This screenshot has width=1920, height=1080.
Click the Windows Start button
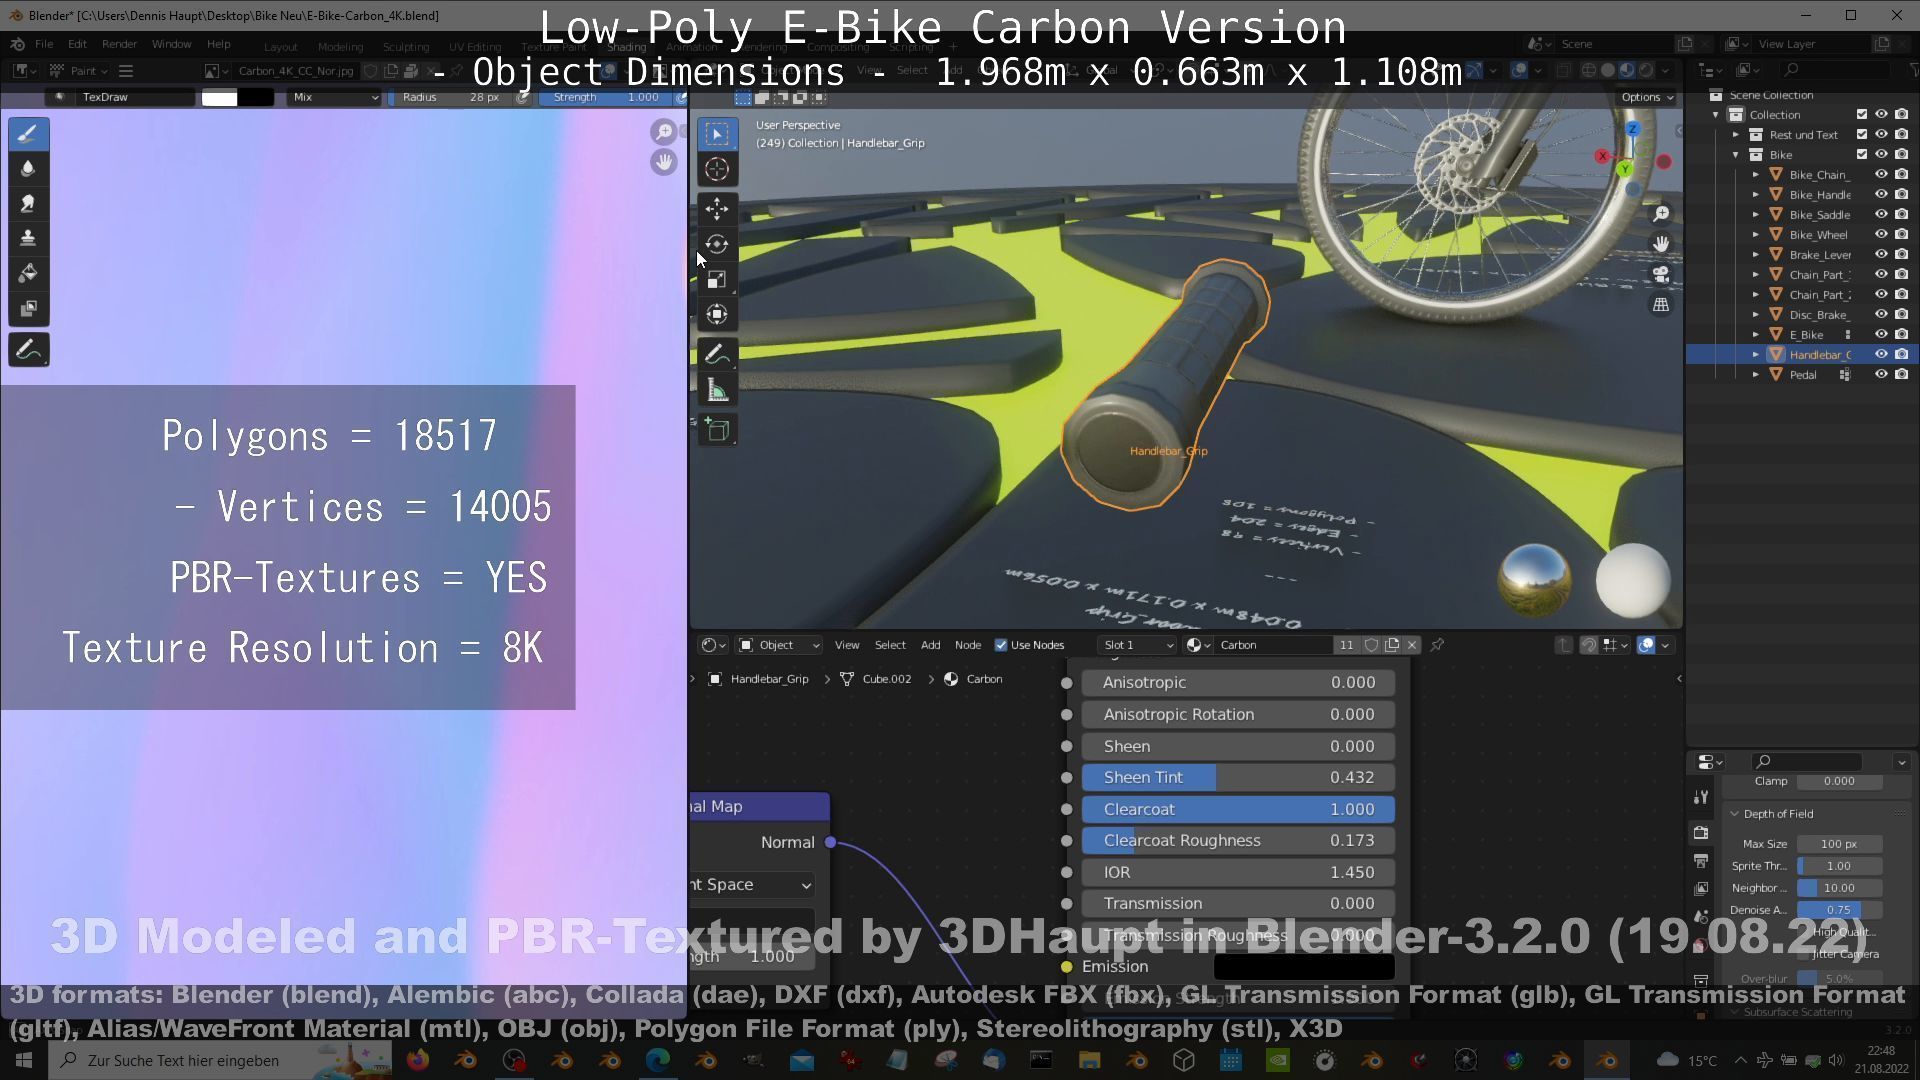pos(24,1060)
